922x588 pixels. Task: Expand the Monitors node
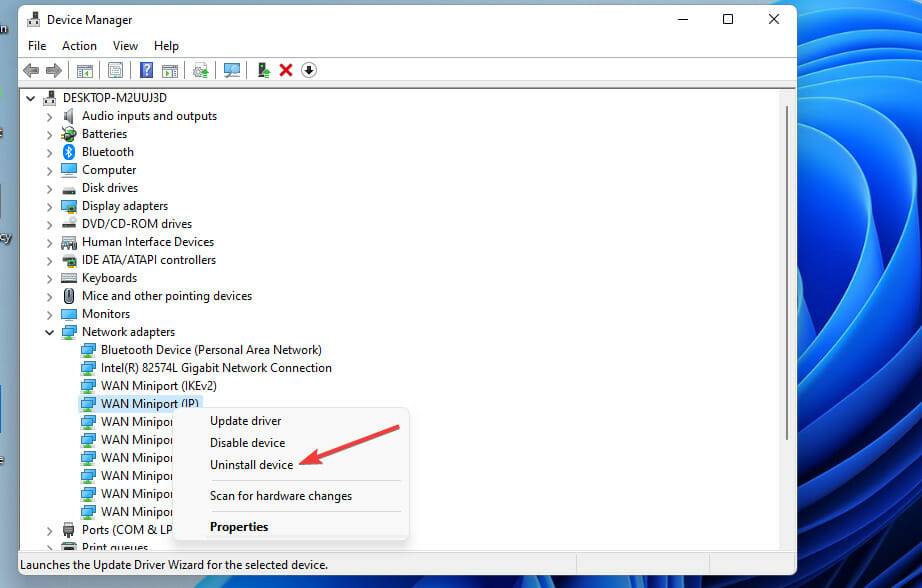pyautogui.click(x=49, y=315)
